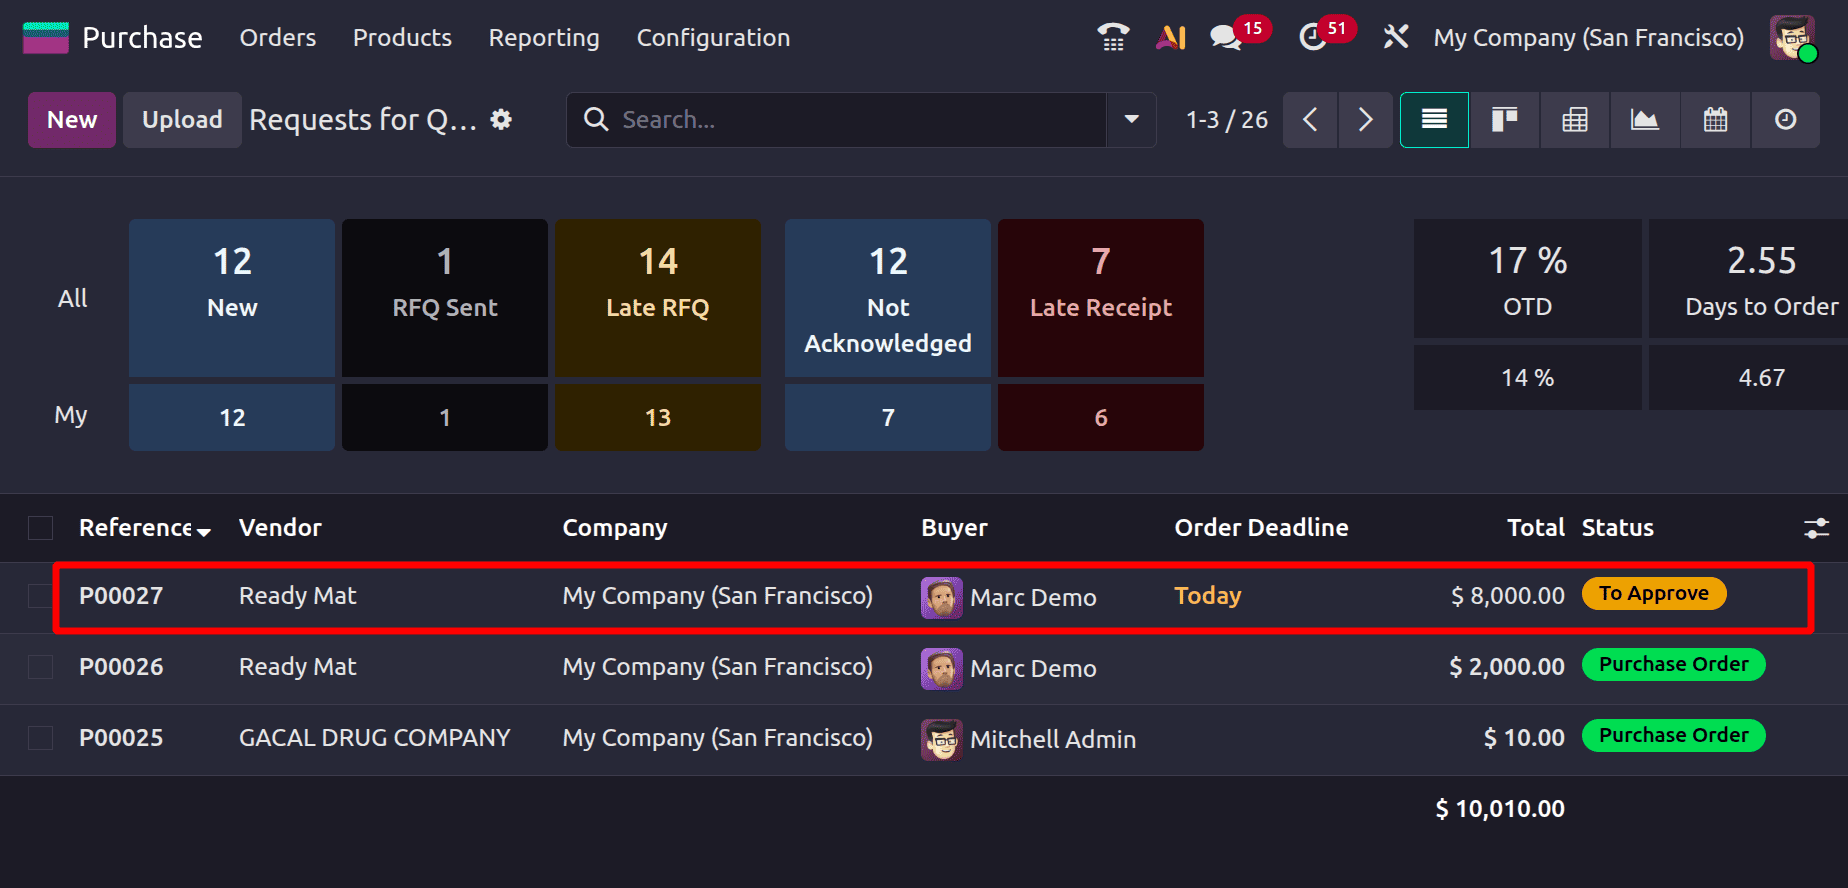Click Mitchell Admin avatar in P00025 row

[941, 740]
